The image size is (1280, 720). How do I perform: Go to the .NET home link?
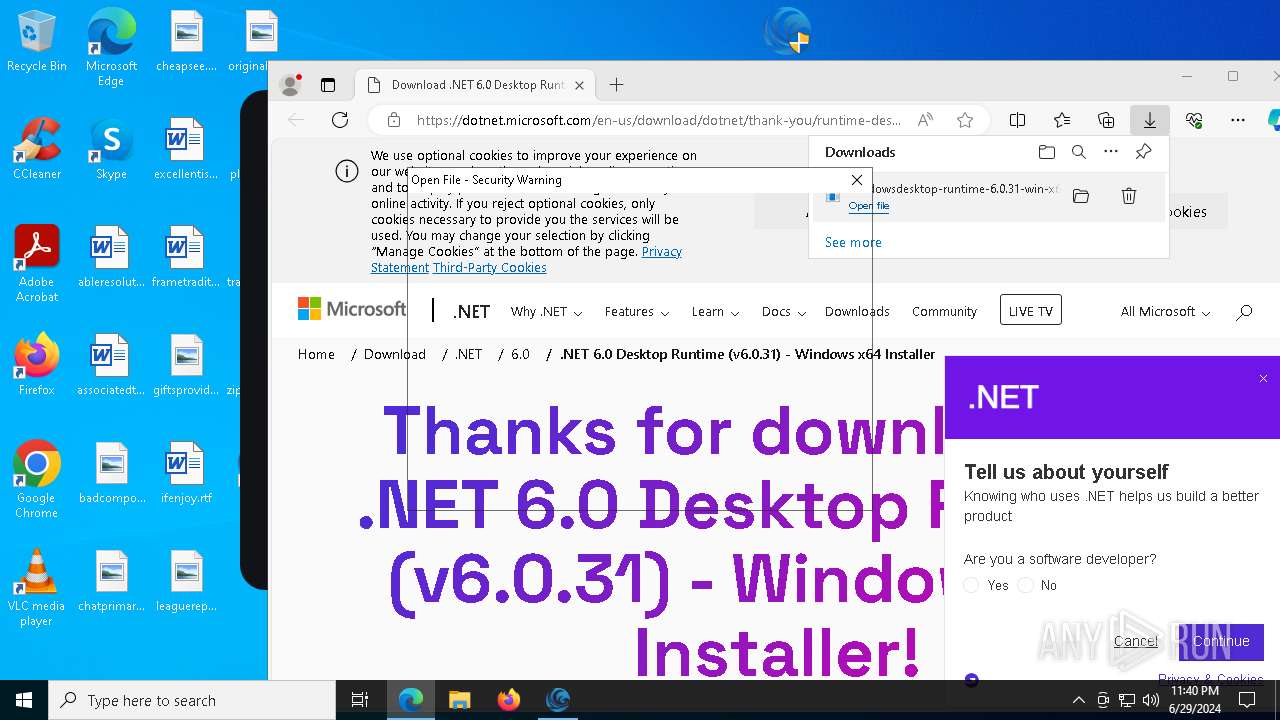pos(471,312)
